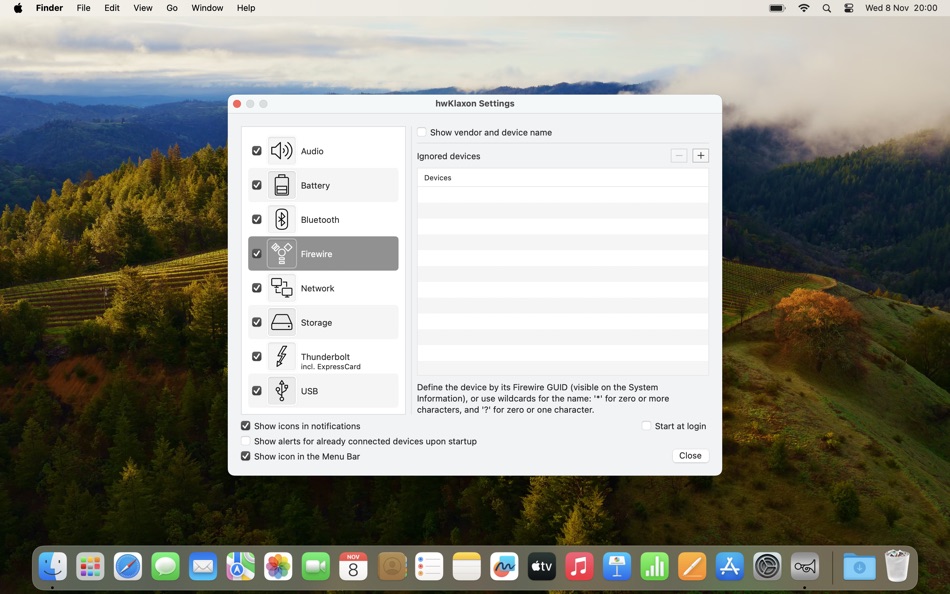Open Spotlight search in menu bar
Viewport: 950px width, 594px height.
point(826,8)
